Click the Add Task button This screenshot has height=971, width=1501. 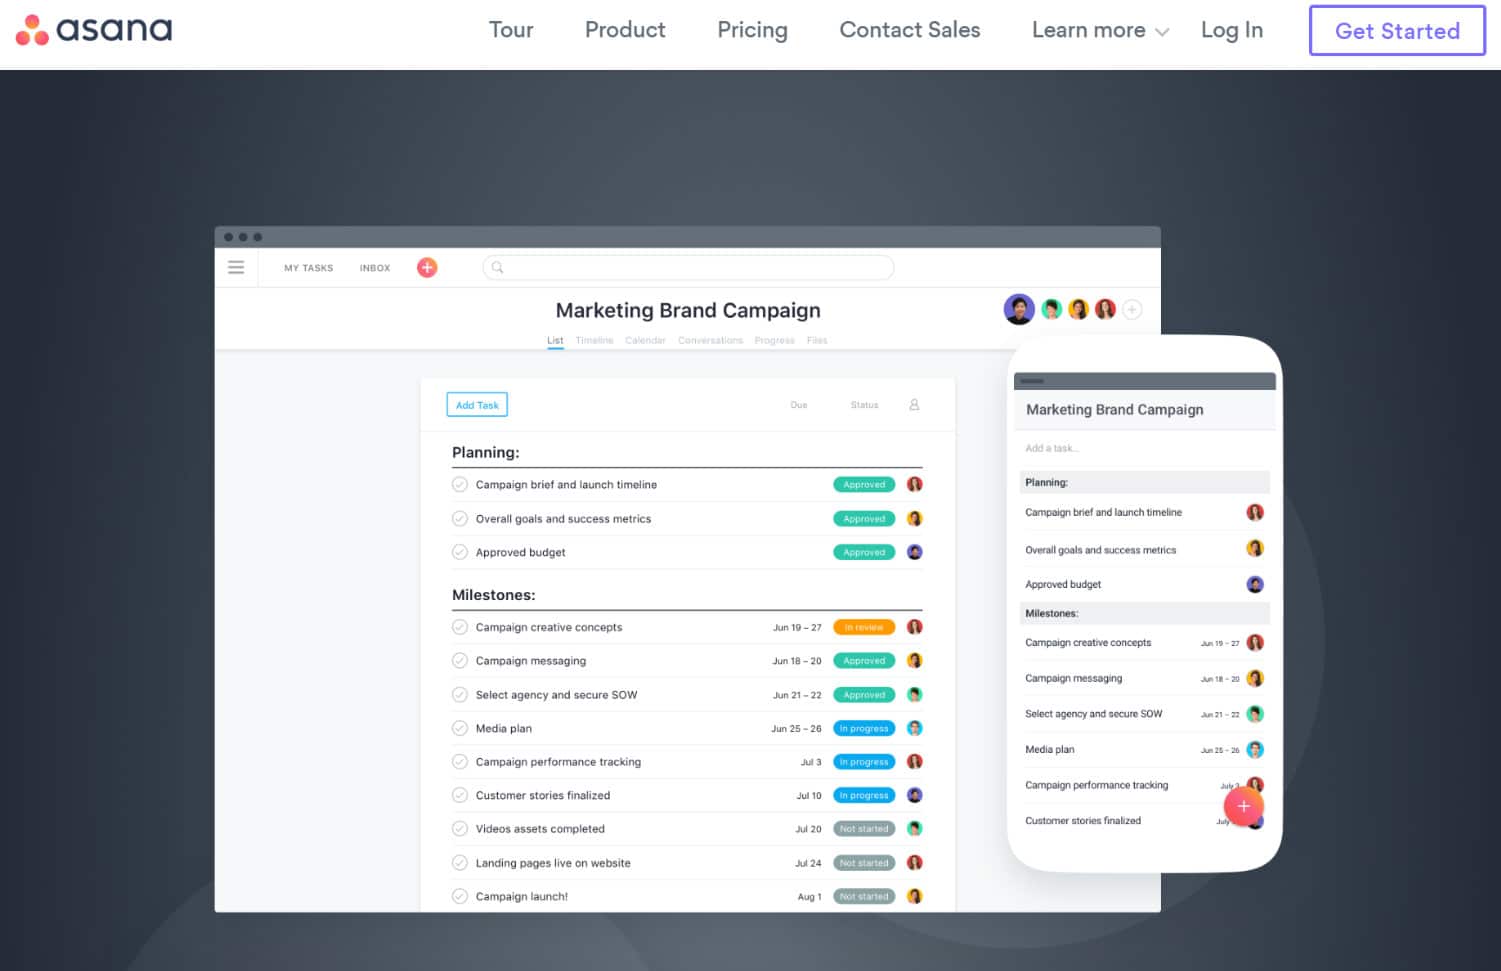[x=477, y=405]
